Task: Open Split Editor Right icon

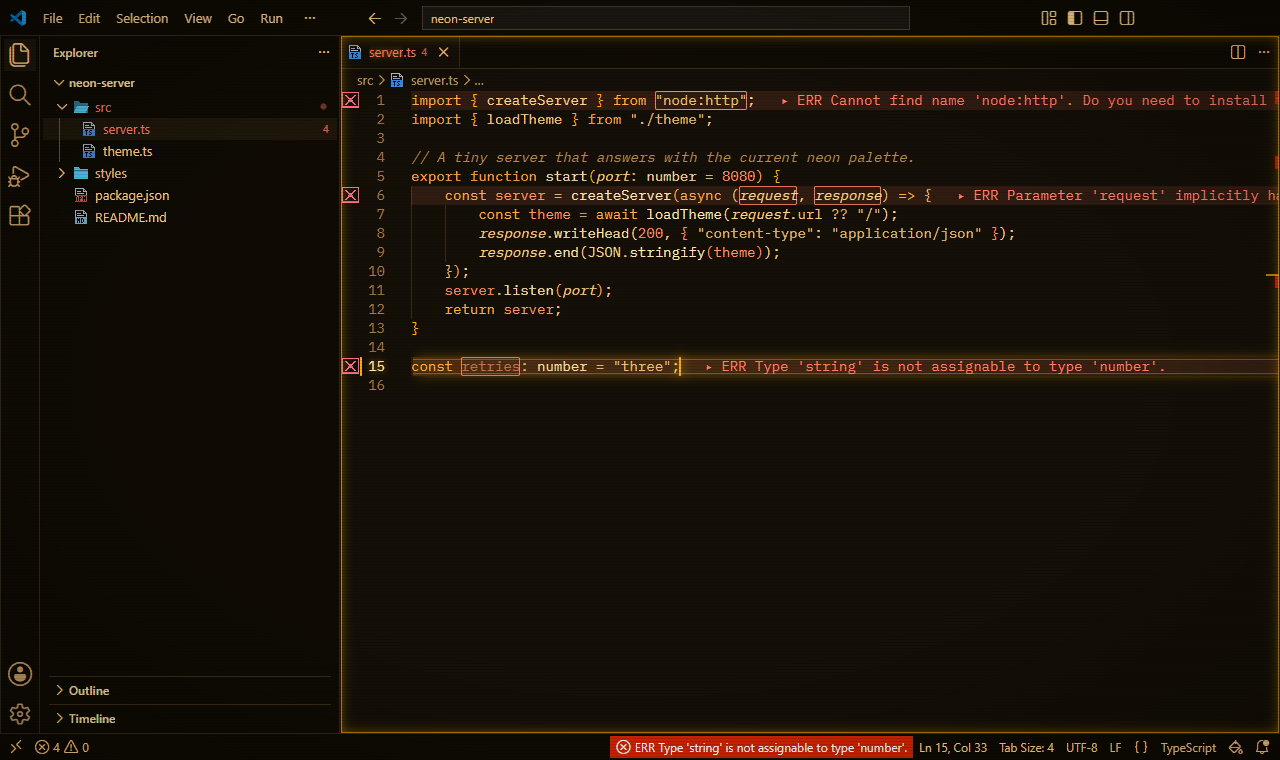Action: 1237,52
